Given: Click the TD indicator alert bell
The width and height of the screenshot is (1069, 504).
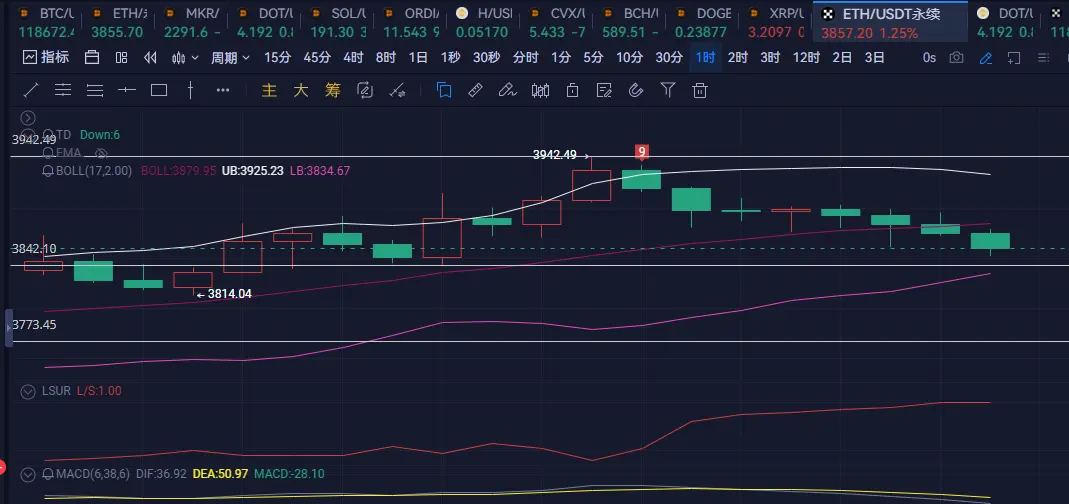Looking at the screenshot, I should pos(48,134).
